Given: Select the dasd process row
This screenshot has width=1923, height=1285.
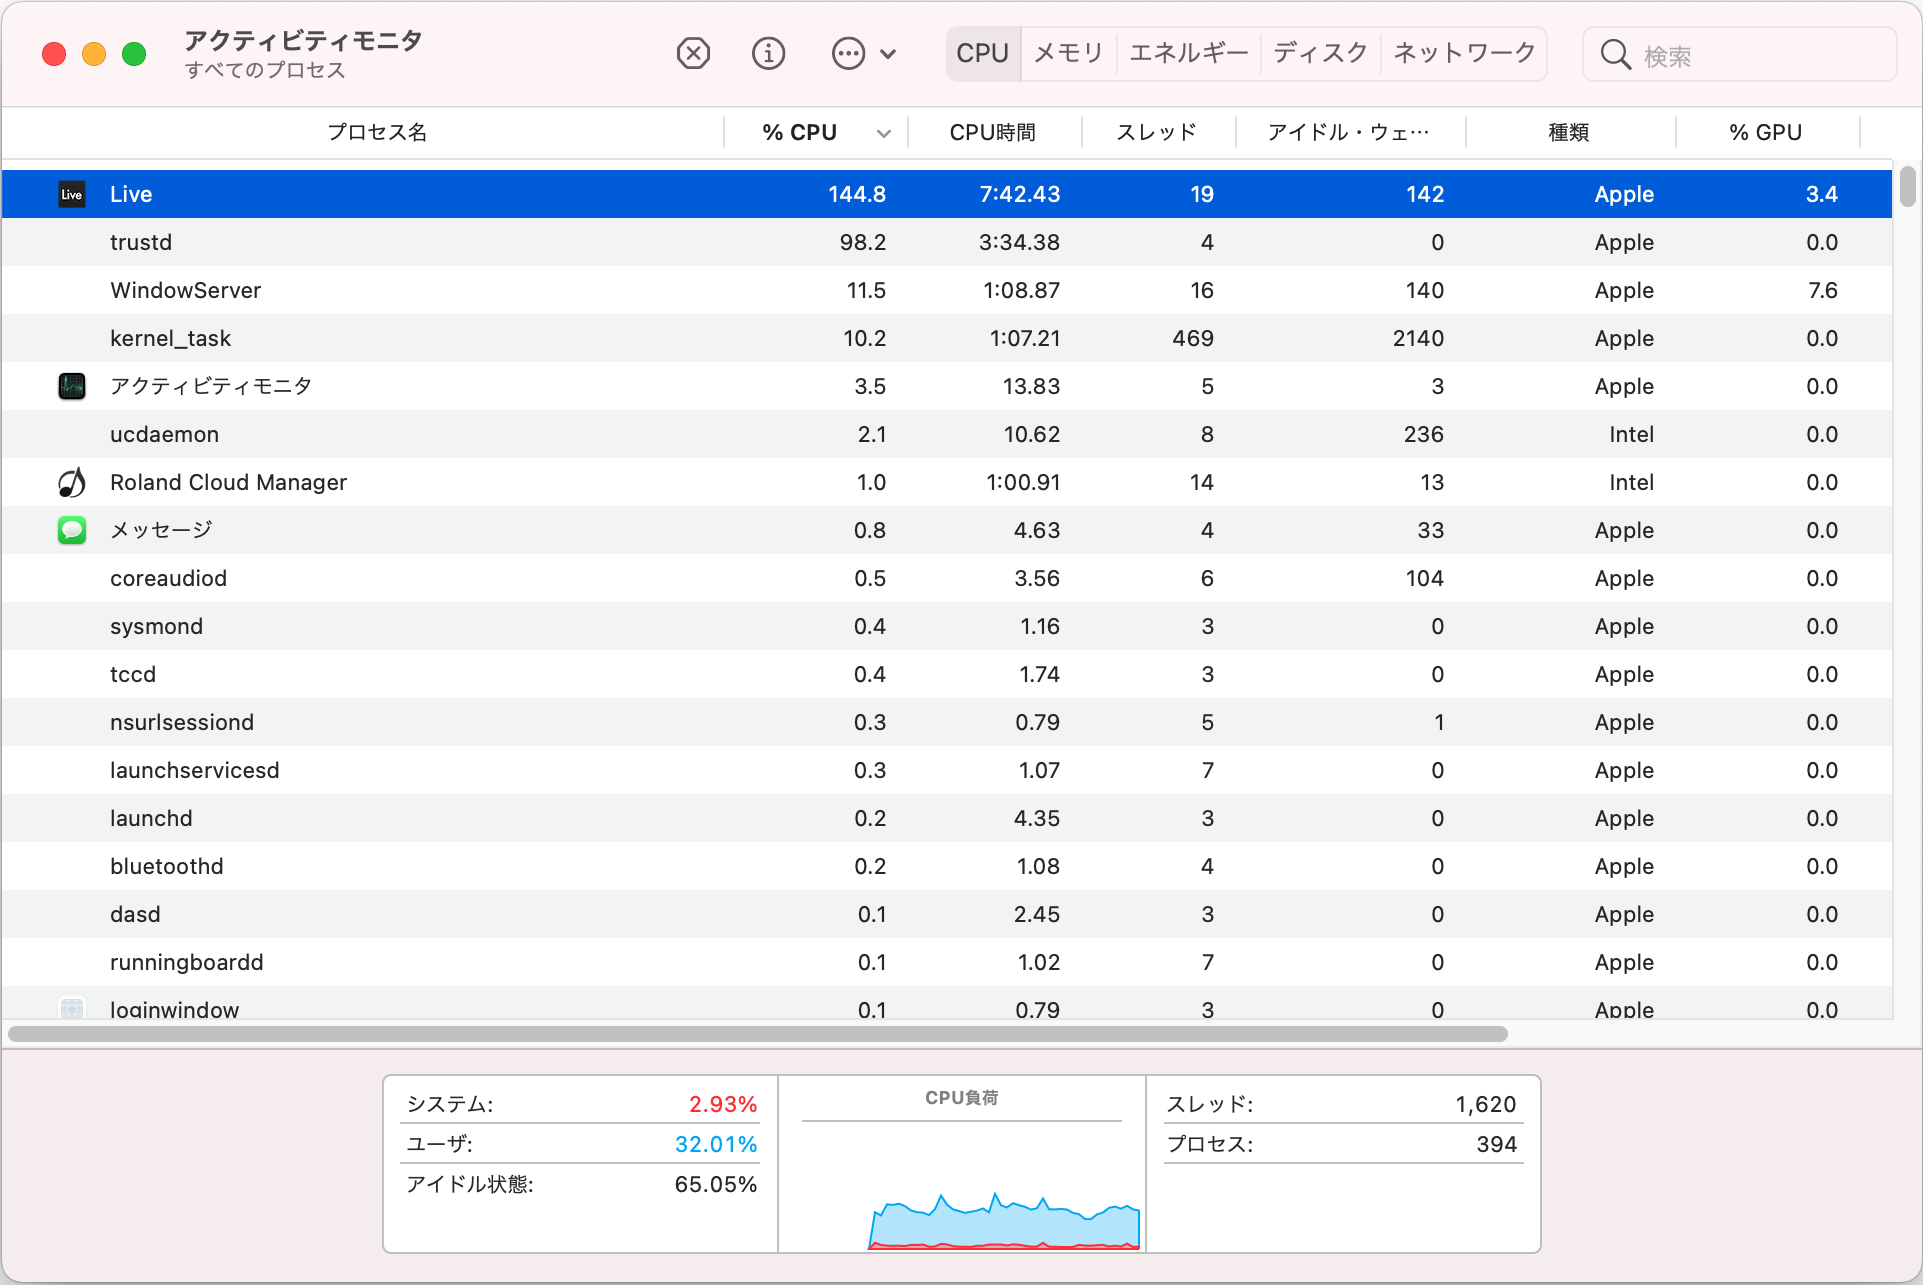Looking at the screenshot, I should coord(947,914).
